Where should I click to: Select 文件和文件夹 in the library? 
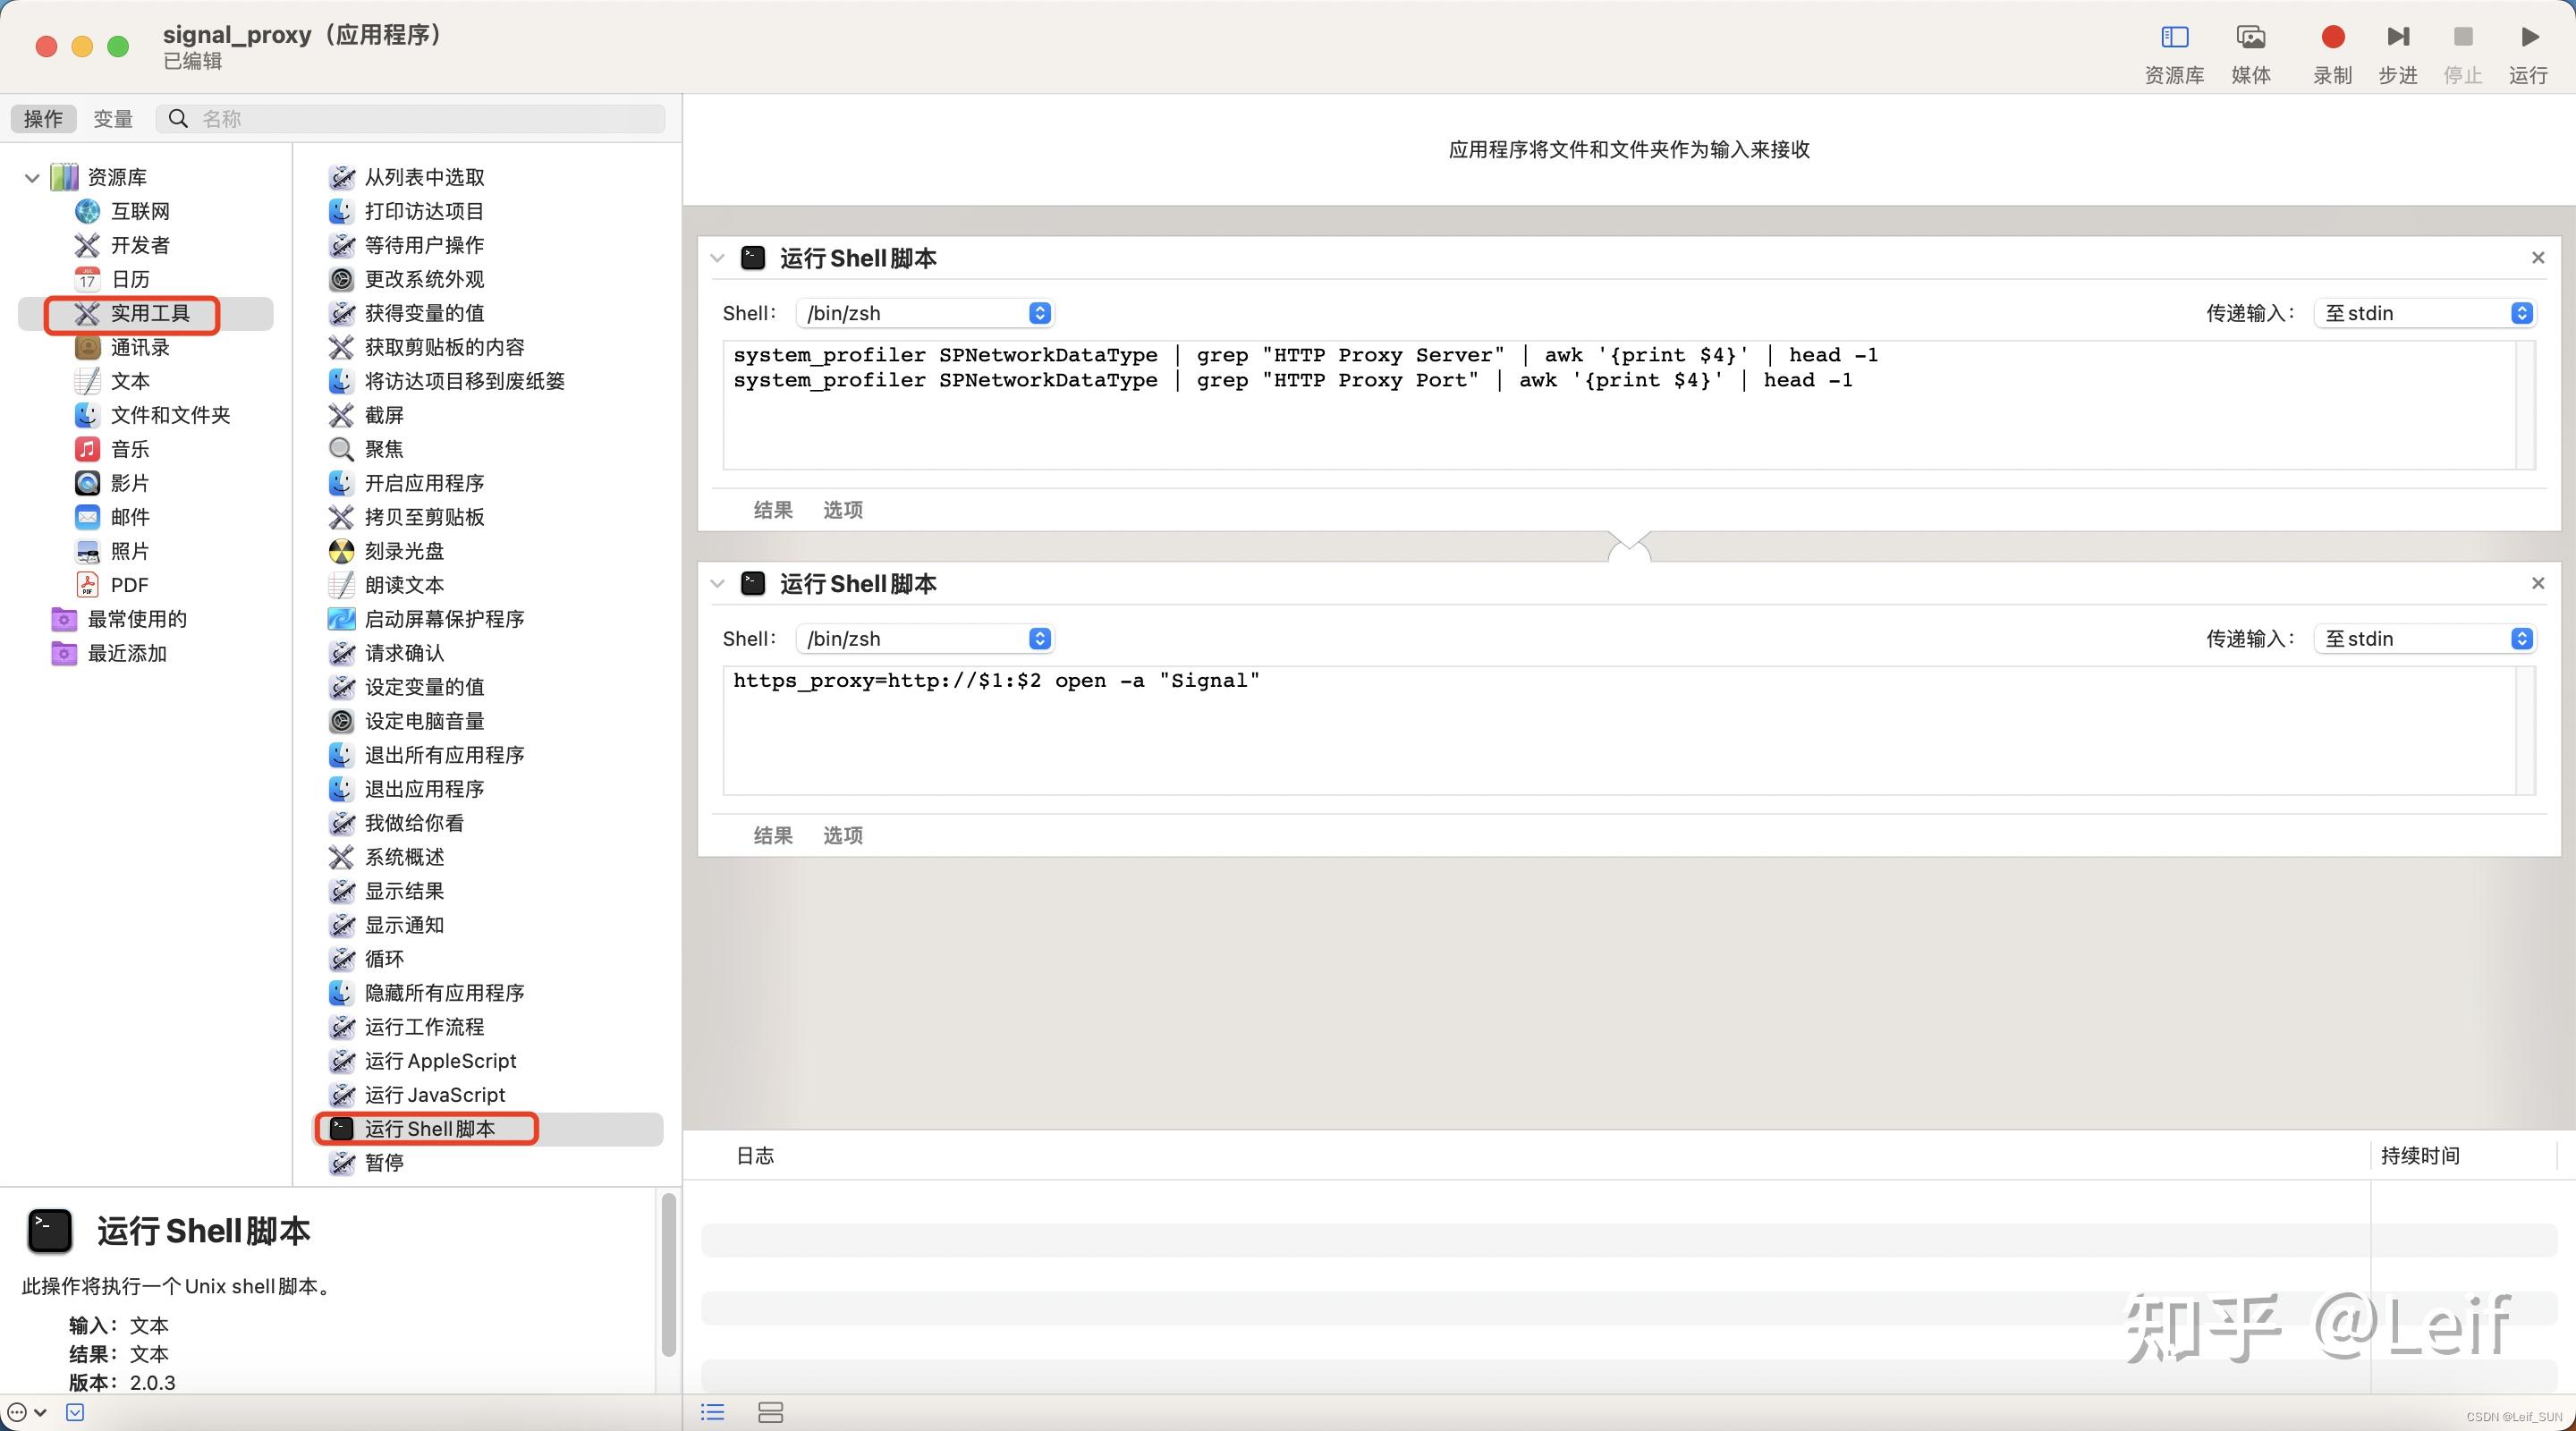point(170,415)
